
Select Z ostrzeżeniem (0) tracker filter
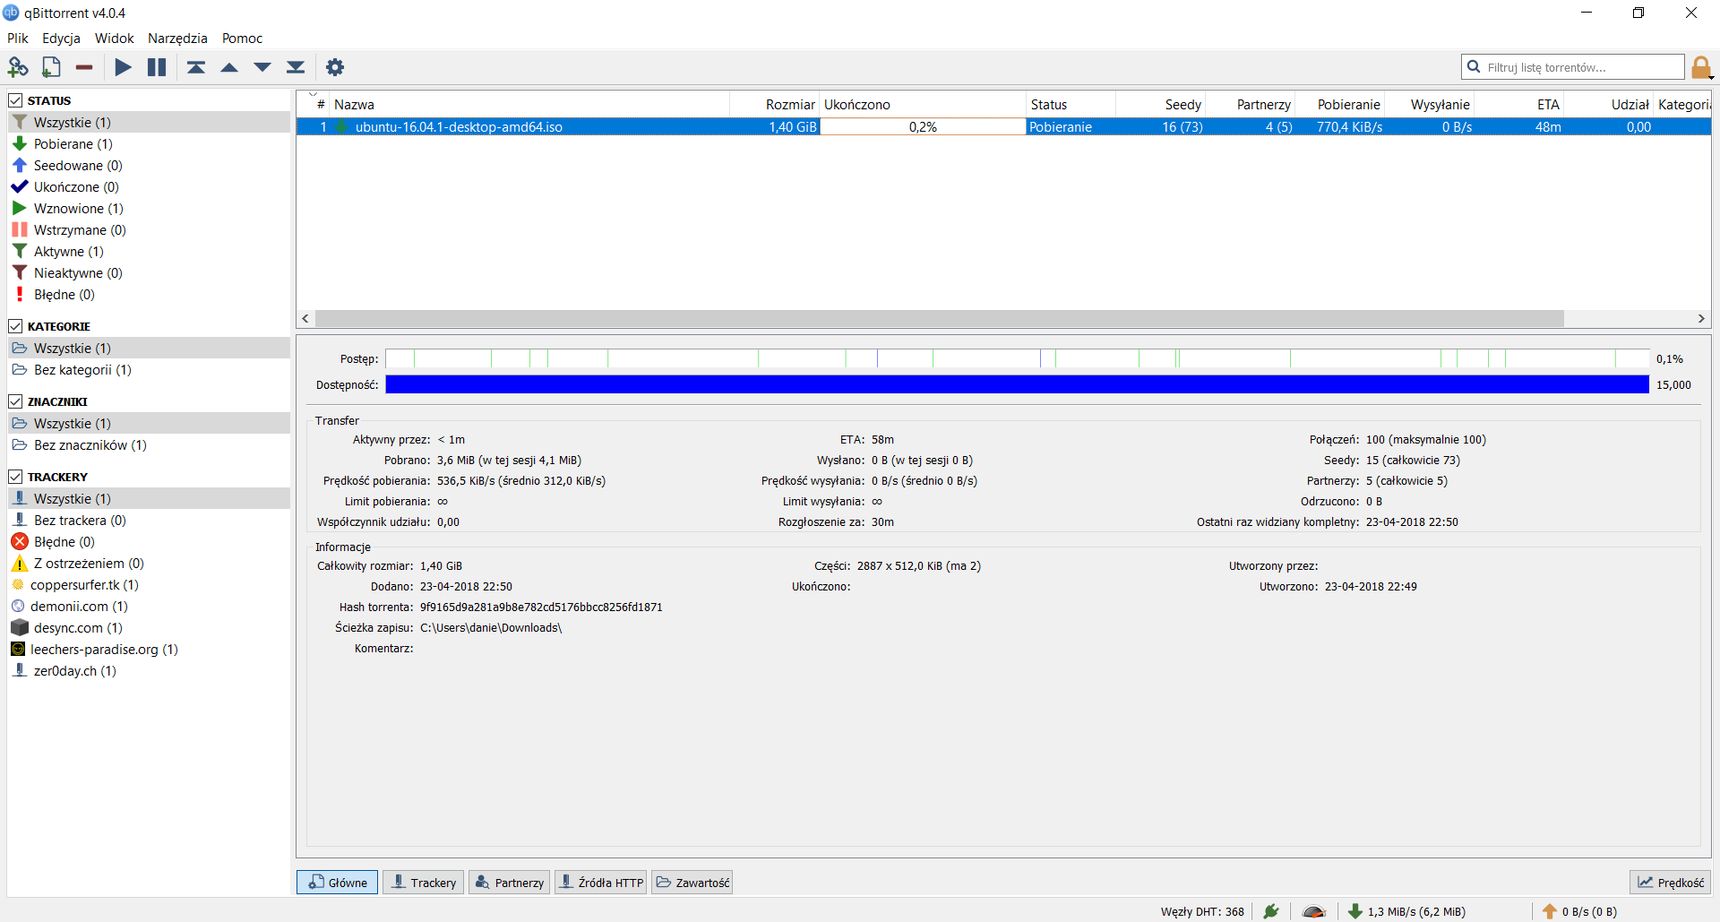149,563
